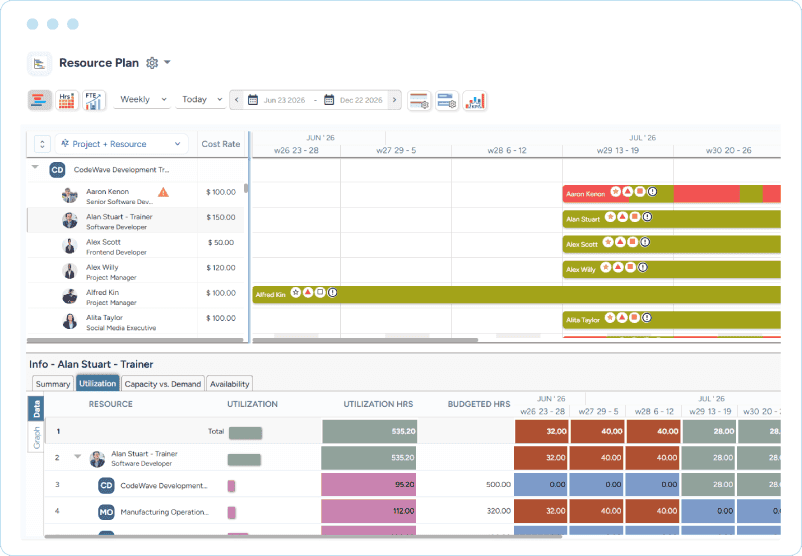This screenshot has width=802, height=556.
Task: Click the Jun 23 2026 start date field
Action: pos(284,100)
